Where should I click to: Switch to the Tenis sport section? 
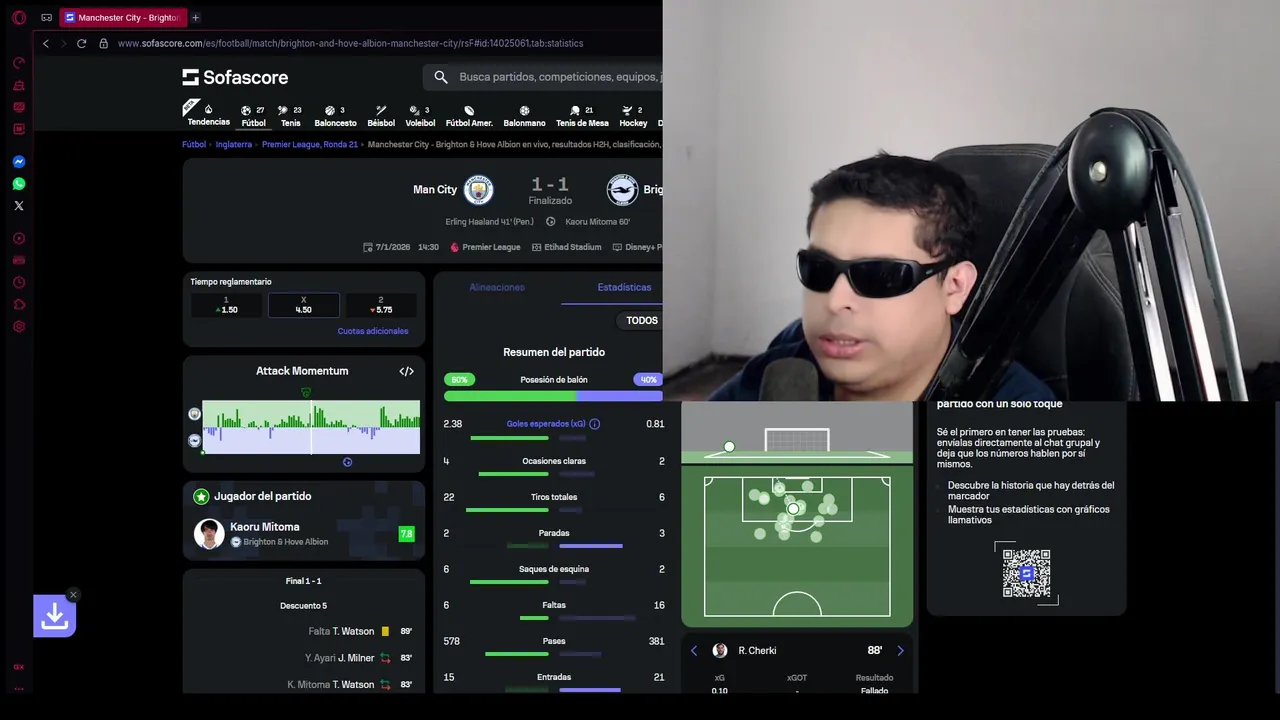coord(290,116)
